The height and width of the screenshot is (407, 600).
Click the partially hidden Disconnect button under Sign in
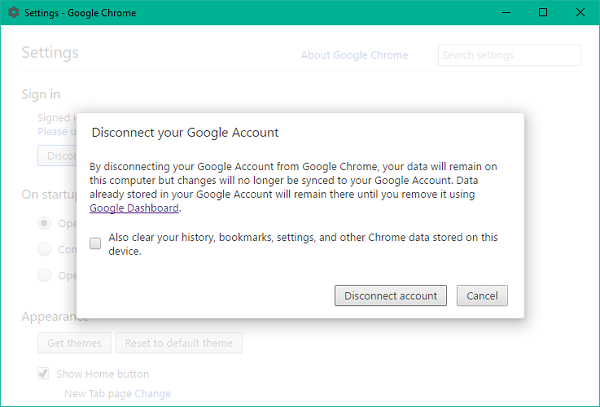pyautogui.click(x=56, y=155)
